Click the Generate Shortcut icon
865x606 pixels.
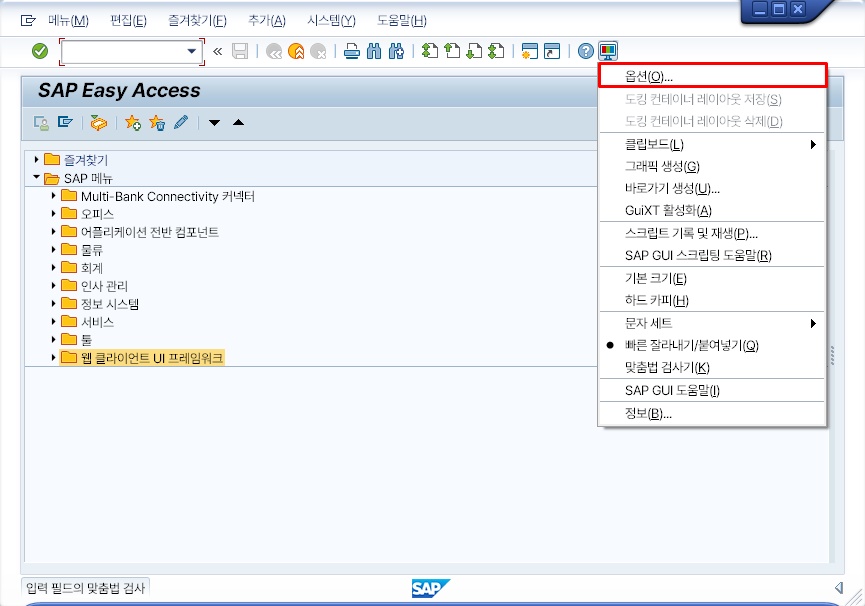click(x=552, y=51)
